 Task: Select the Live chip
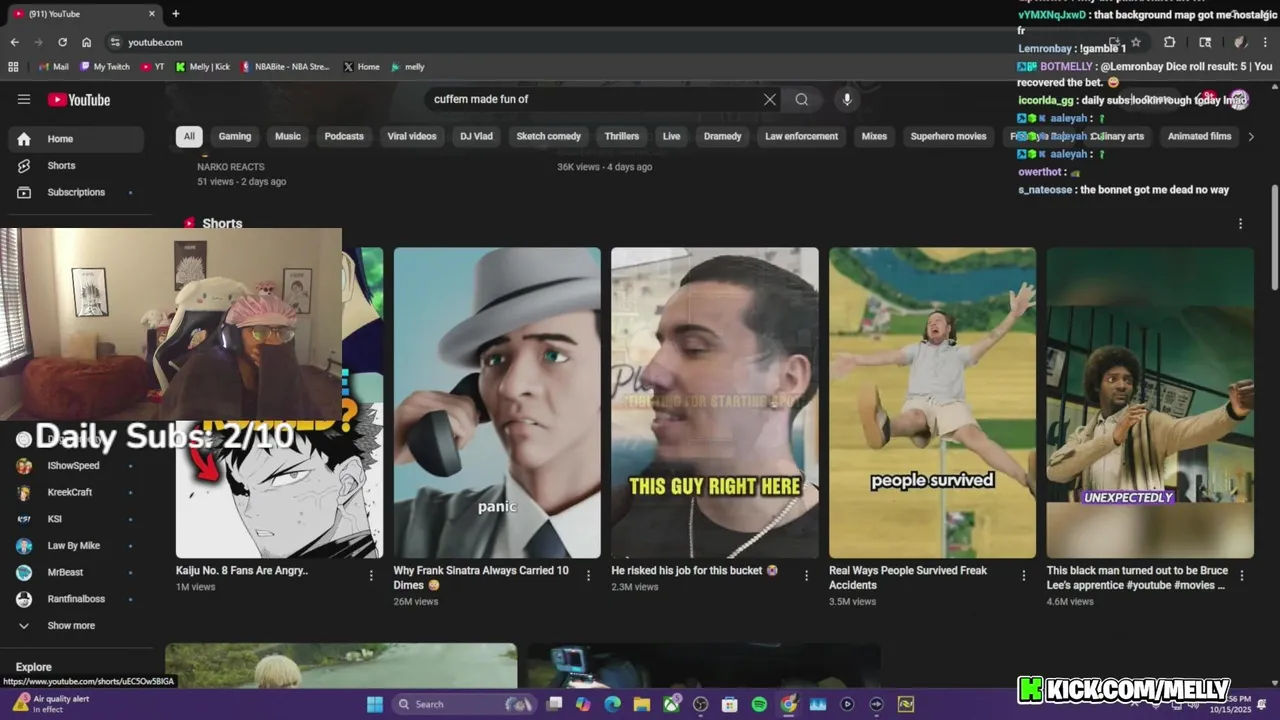pyautogui.click(x=671, y=136)
